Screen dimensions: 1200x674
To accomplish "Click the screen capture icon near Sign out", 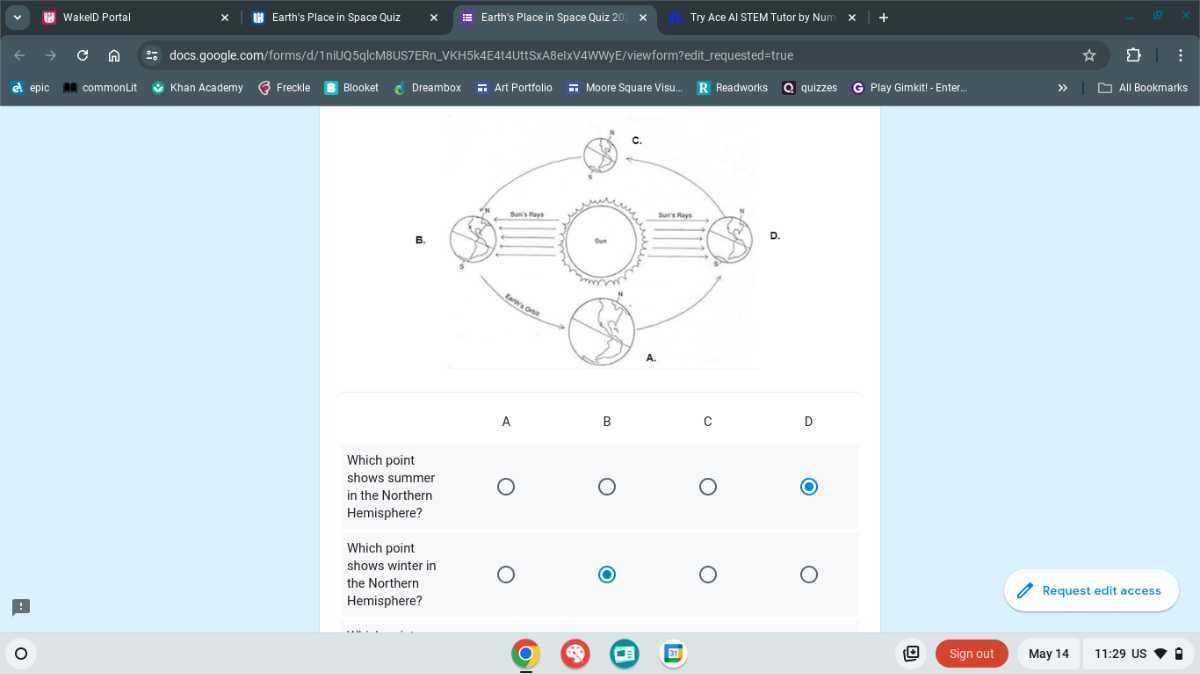I will (911, 653).
